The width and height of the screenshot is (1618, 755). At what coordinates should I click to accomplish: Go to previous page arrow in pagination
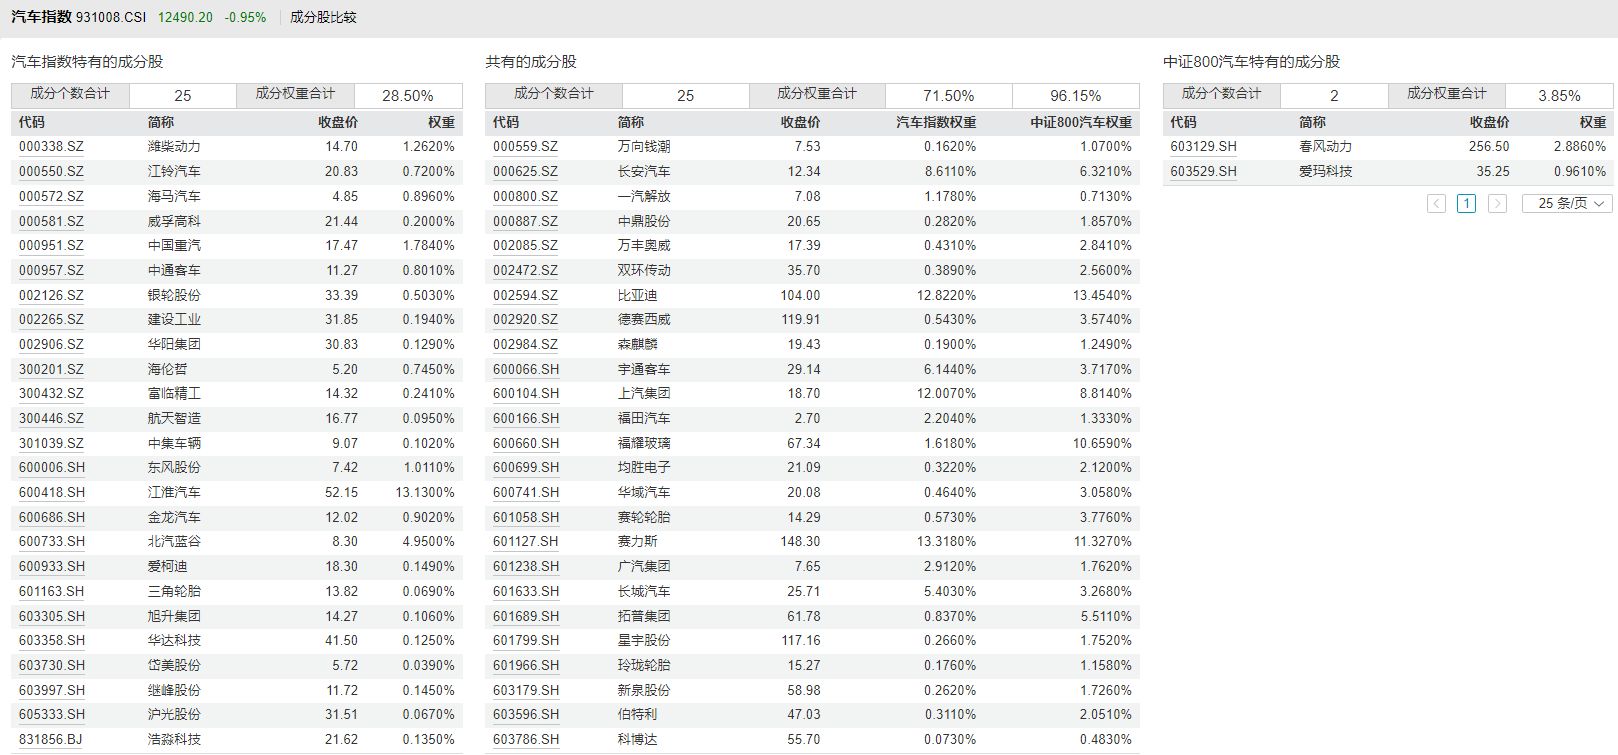tap(1437, 204)
